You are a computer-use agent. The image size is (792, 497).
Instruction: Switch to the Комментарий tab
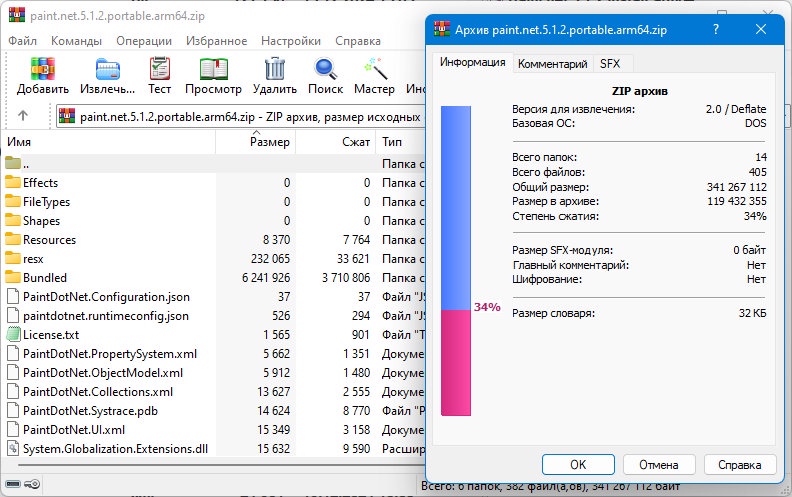(x=553, y=64)
